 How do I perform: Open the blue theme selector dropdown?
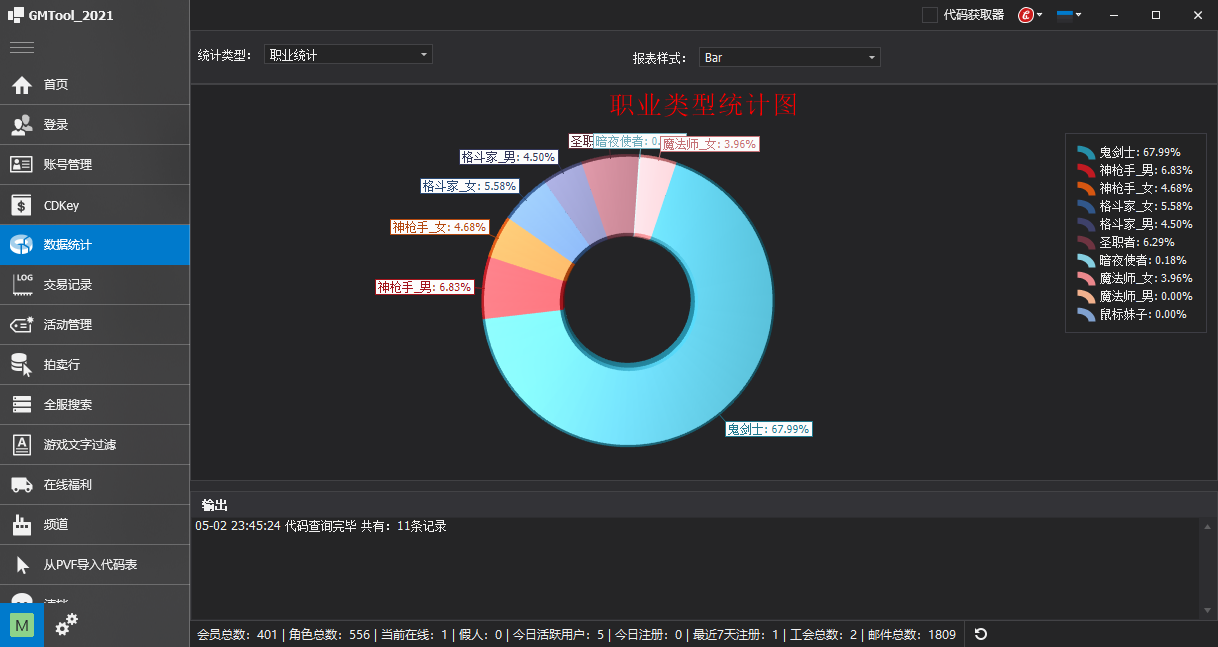pyautogui.click(x=1069, y=15)
